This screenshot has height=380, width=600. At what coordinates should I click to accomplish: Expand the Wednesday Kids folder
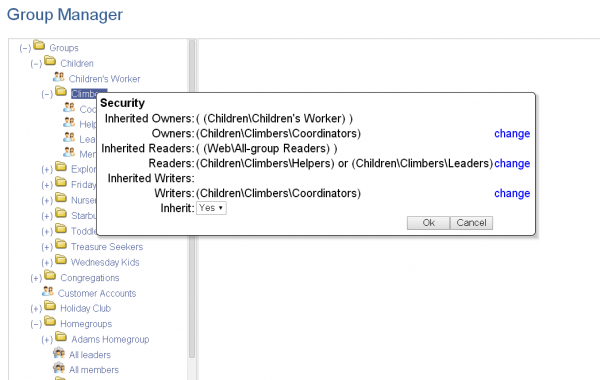click(47, 263)
